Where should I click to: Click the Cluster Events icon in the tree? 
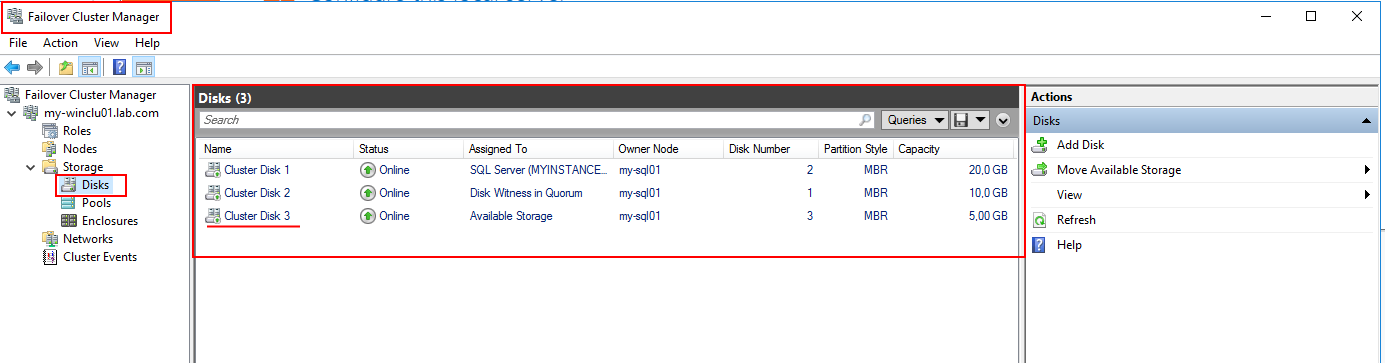pos(50,257)
